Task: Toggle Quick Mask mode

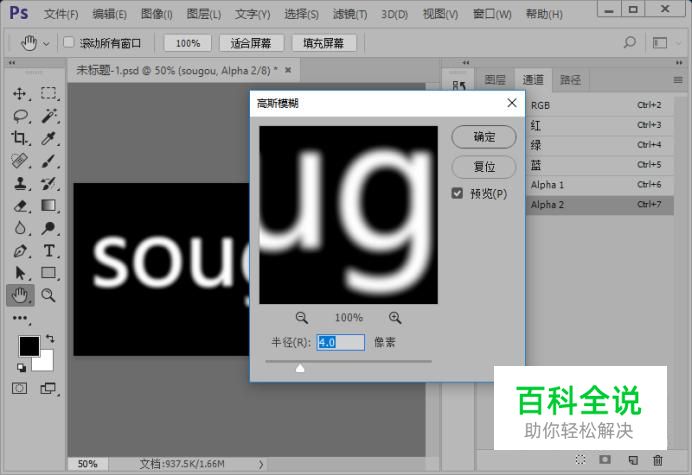Action: point(19,388)
